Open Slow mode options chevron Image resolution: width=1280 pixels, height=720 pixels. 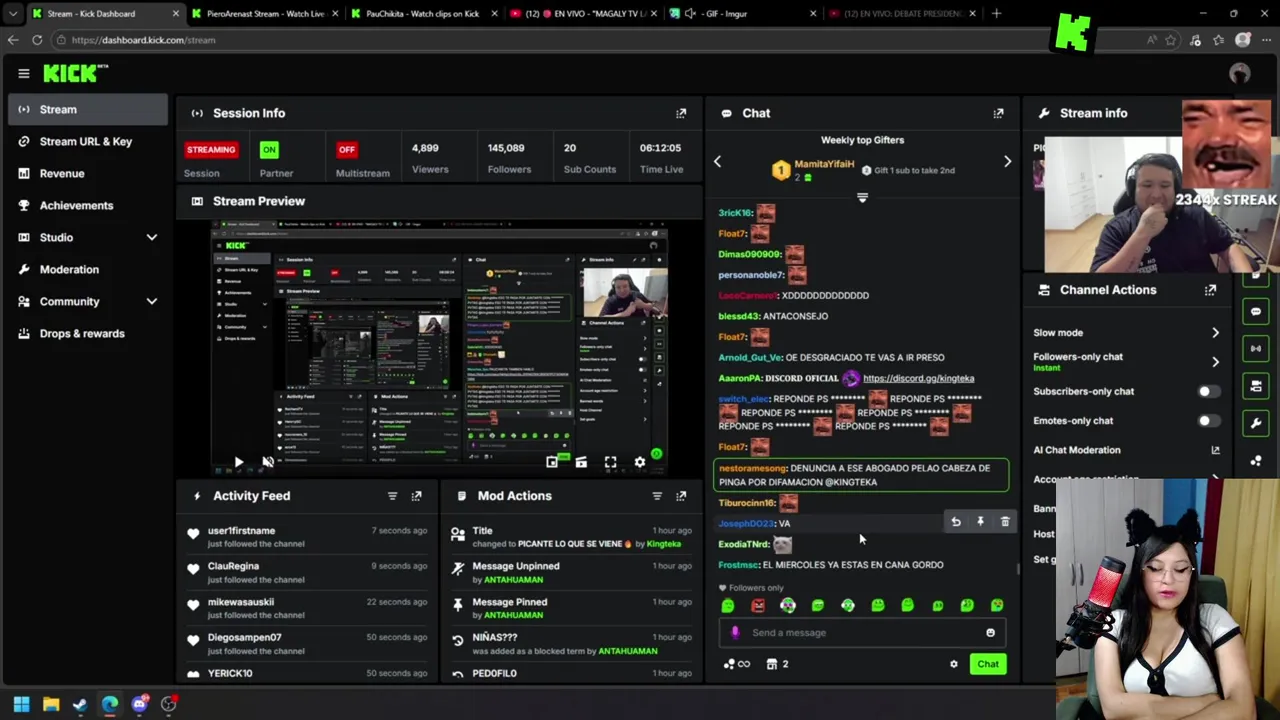(x=1215, y=333)
